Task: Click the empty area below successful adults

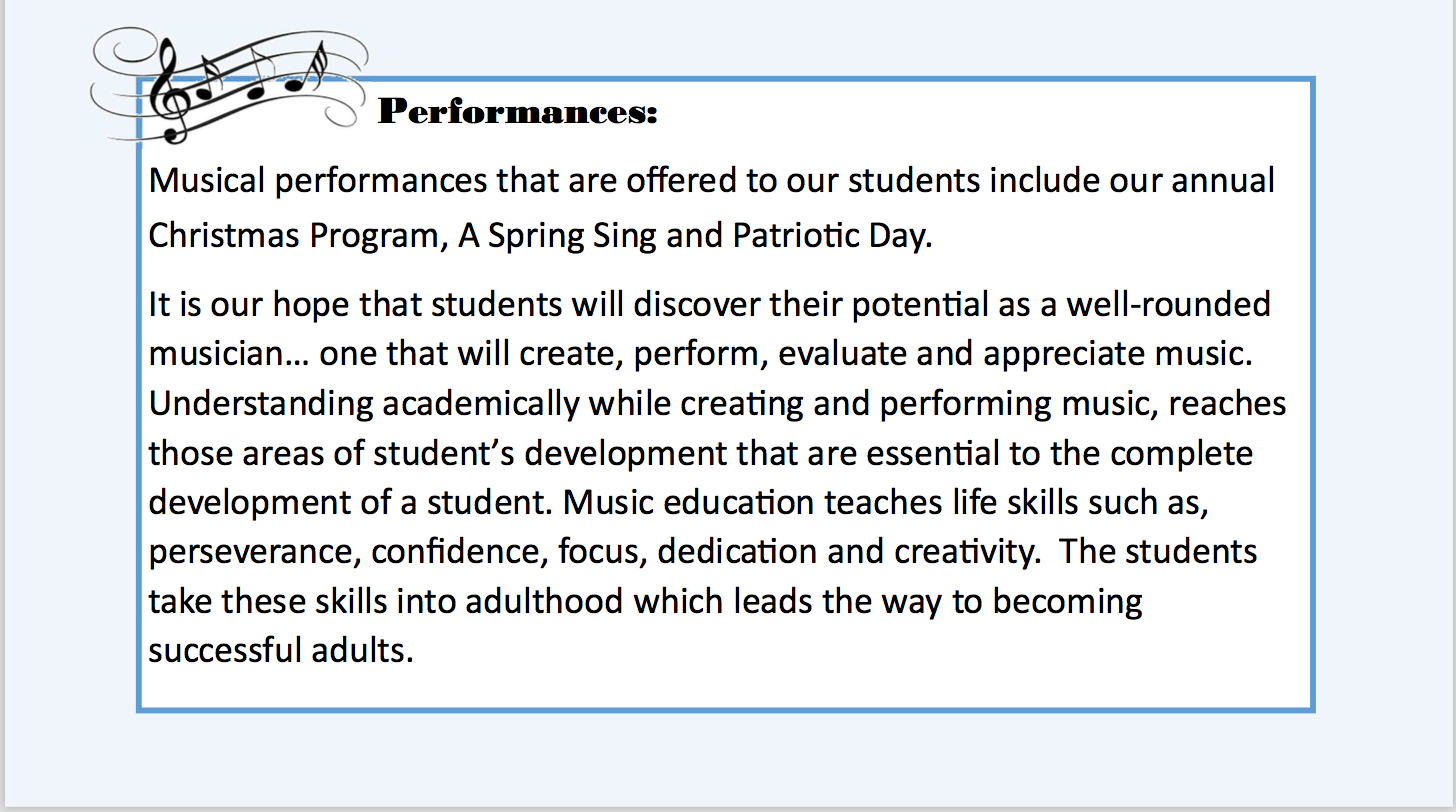Action: 725,688
